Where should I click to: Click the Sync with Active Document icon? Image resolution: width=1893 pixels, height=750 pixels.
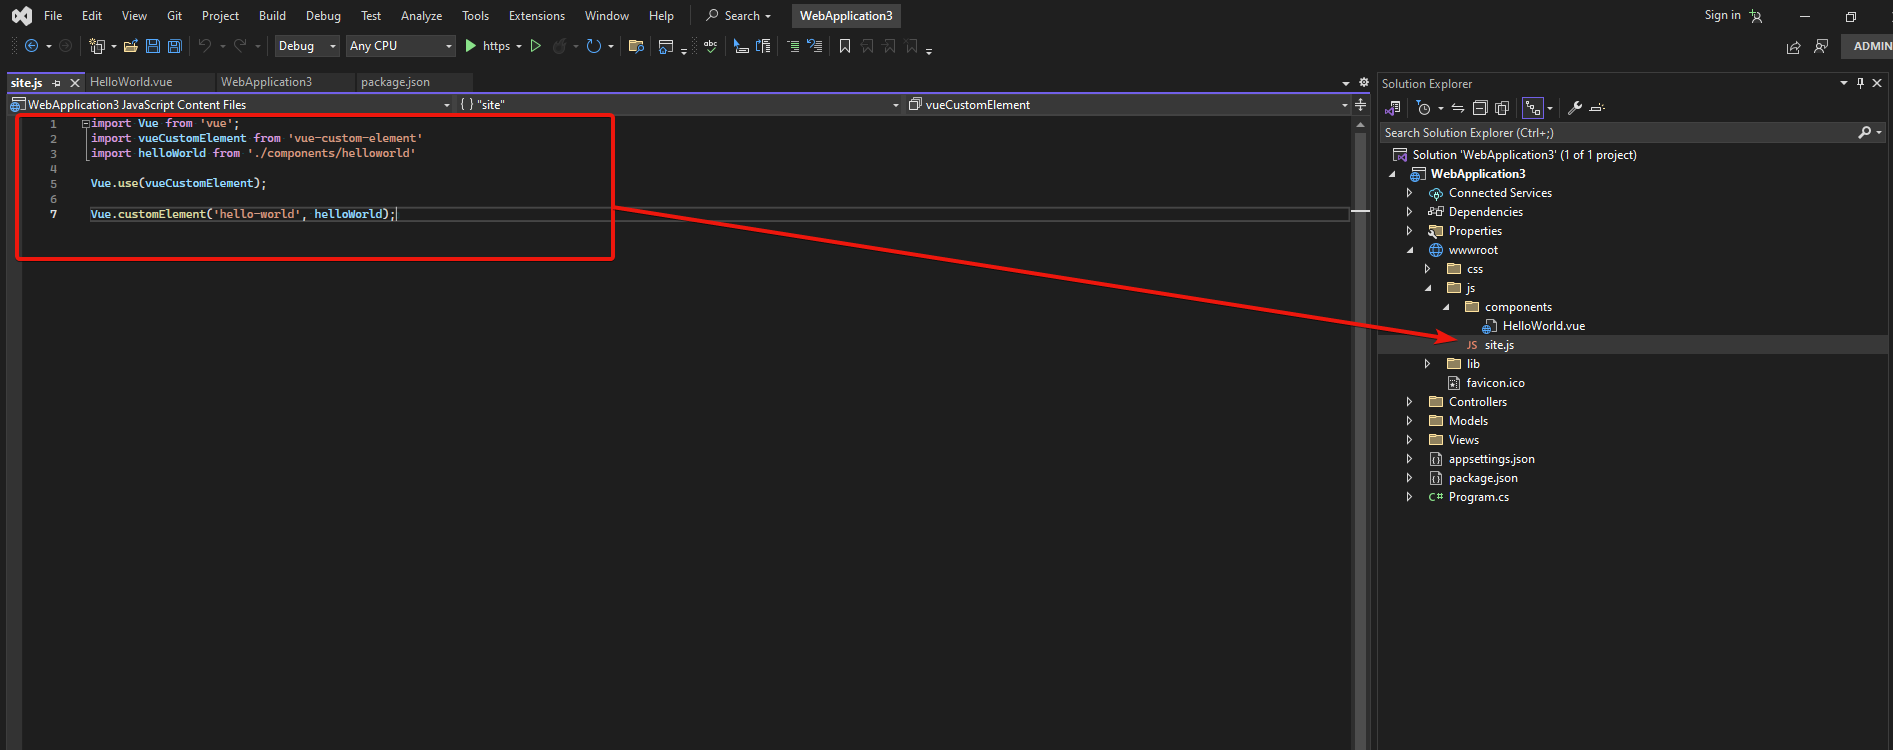(x=1458, y=108)
